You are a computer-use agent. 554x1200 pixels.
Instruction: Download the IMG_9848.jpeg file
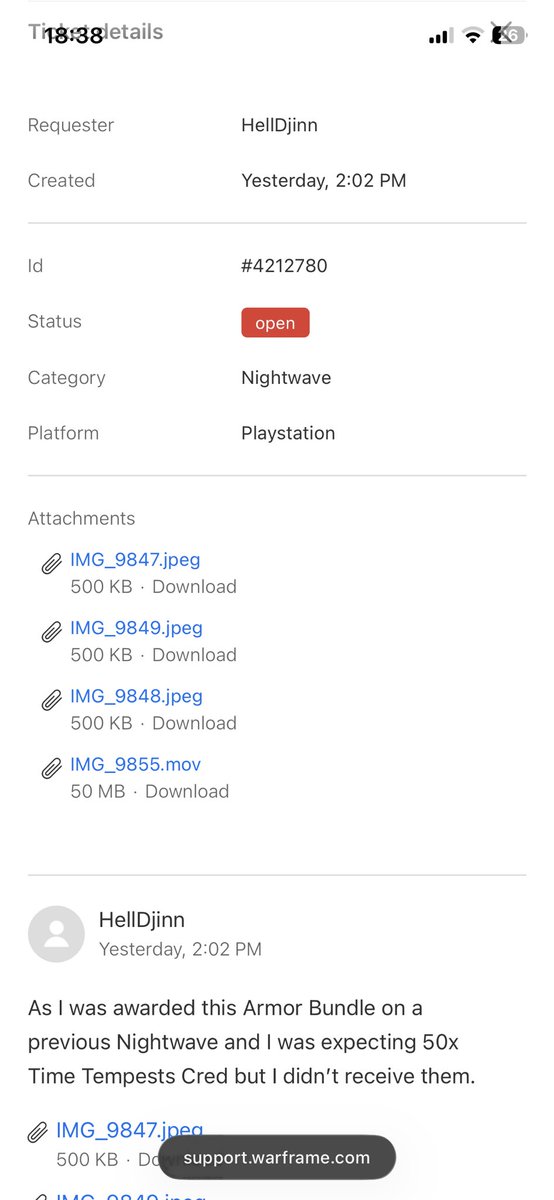coord(194,723)
